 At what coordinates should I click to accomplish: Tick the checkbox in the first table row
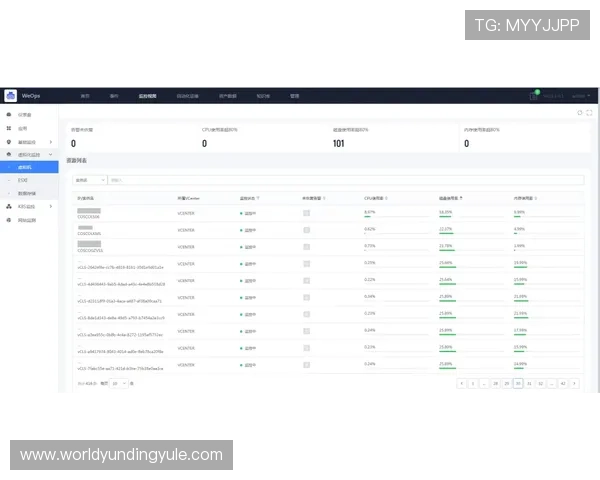[307, 213]
